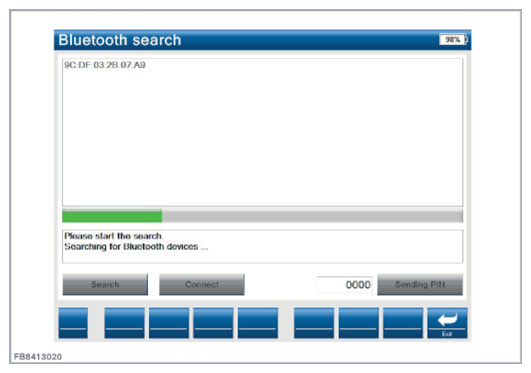Check the 98% battery indicator
531x373 pixels.
[x=453, y=39]
